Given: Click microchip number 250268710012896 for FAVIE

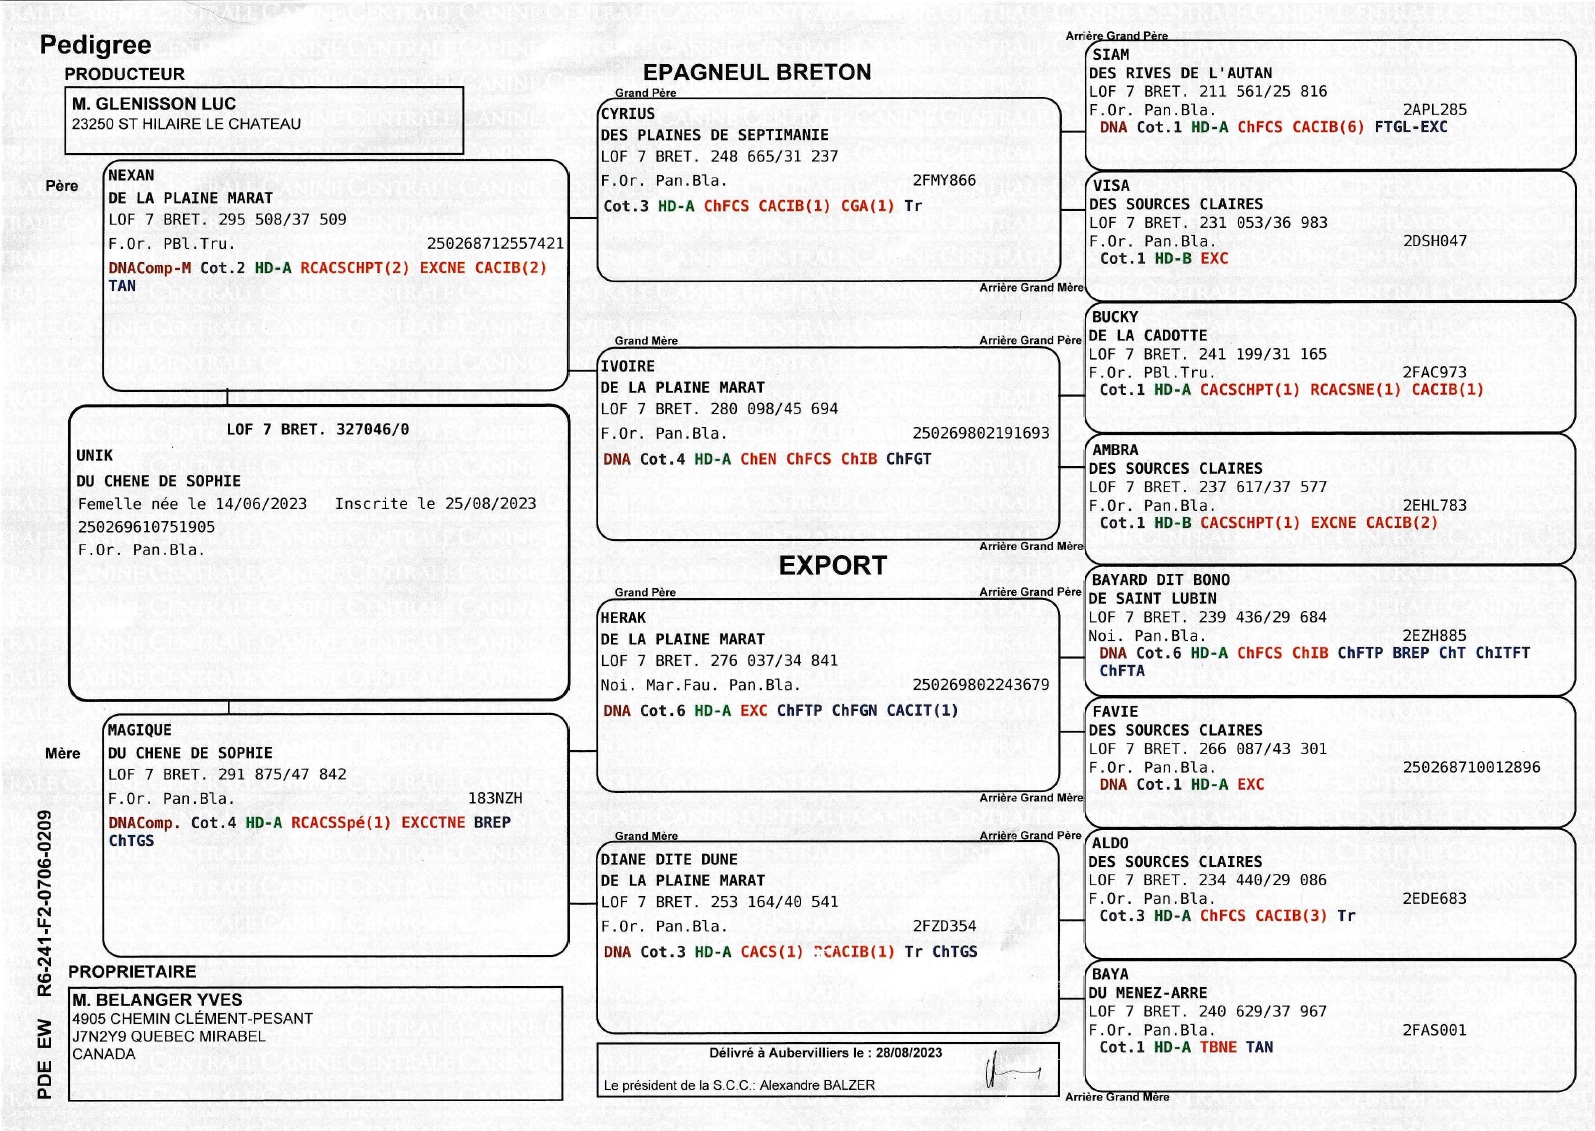Looking at the screenshot, I should click(x=1471, y=767).
